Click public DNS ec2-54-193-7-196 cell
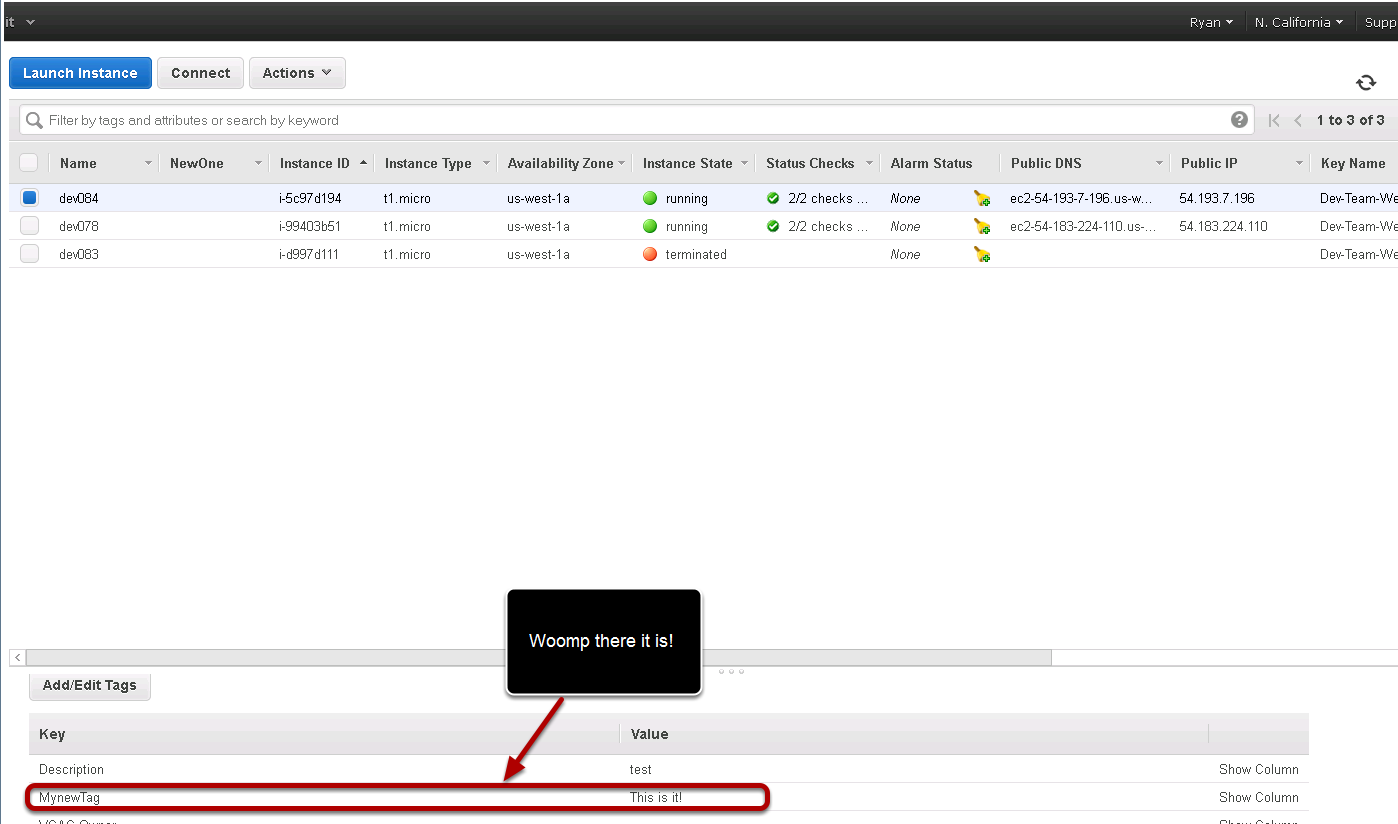 [1081, 198]
